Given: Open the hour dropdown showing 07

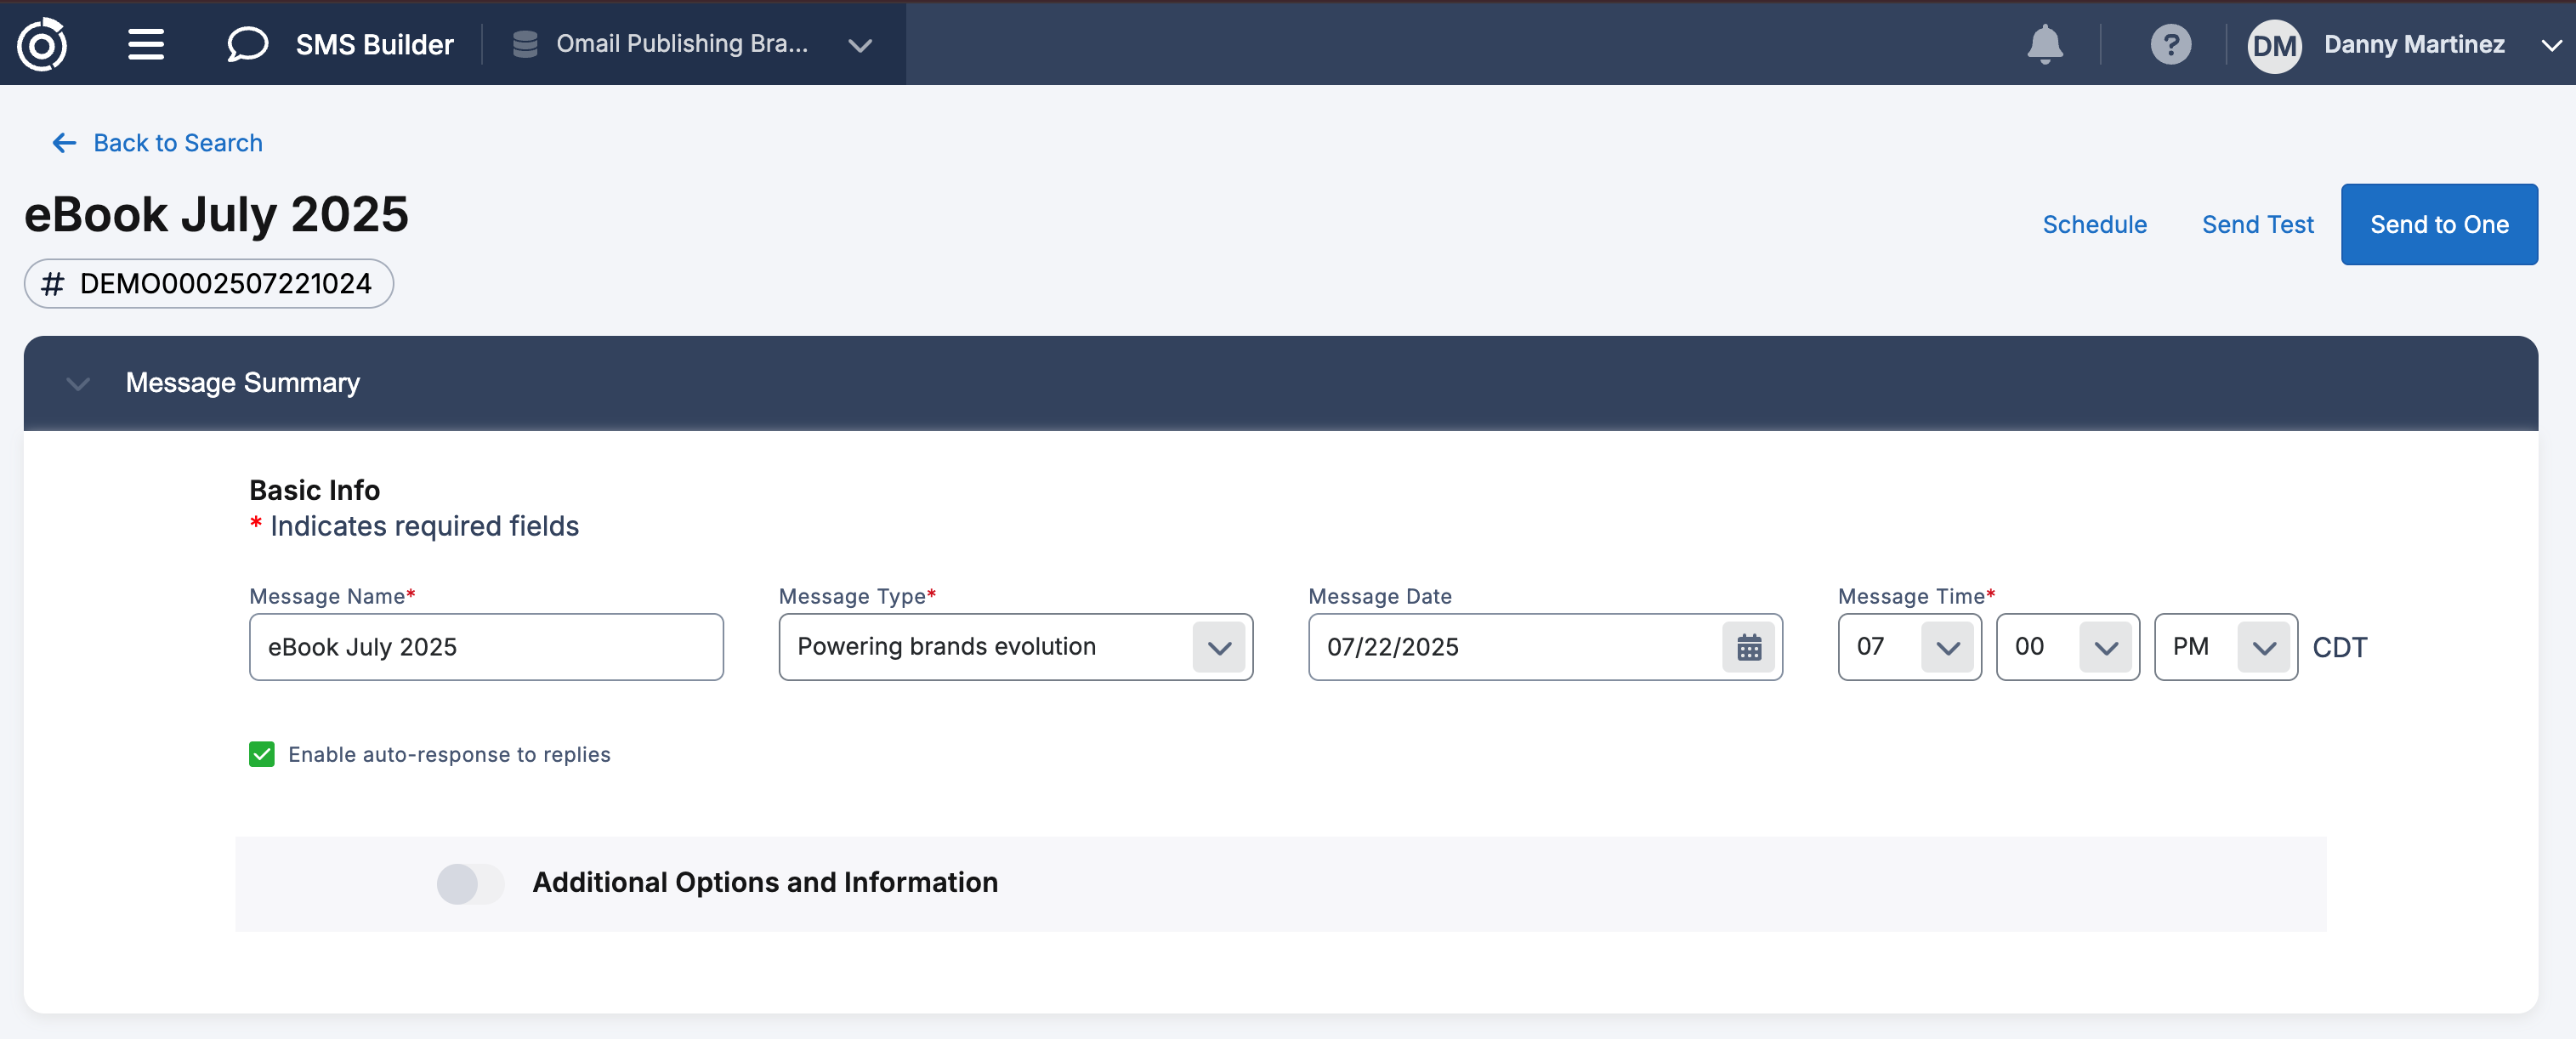Looking at the screenshot, I should click(x=1946, y=647).
